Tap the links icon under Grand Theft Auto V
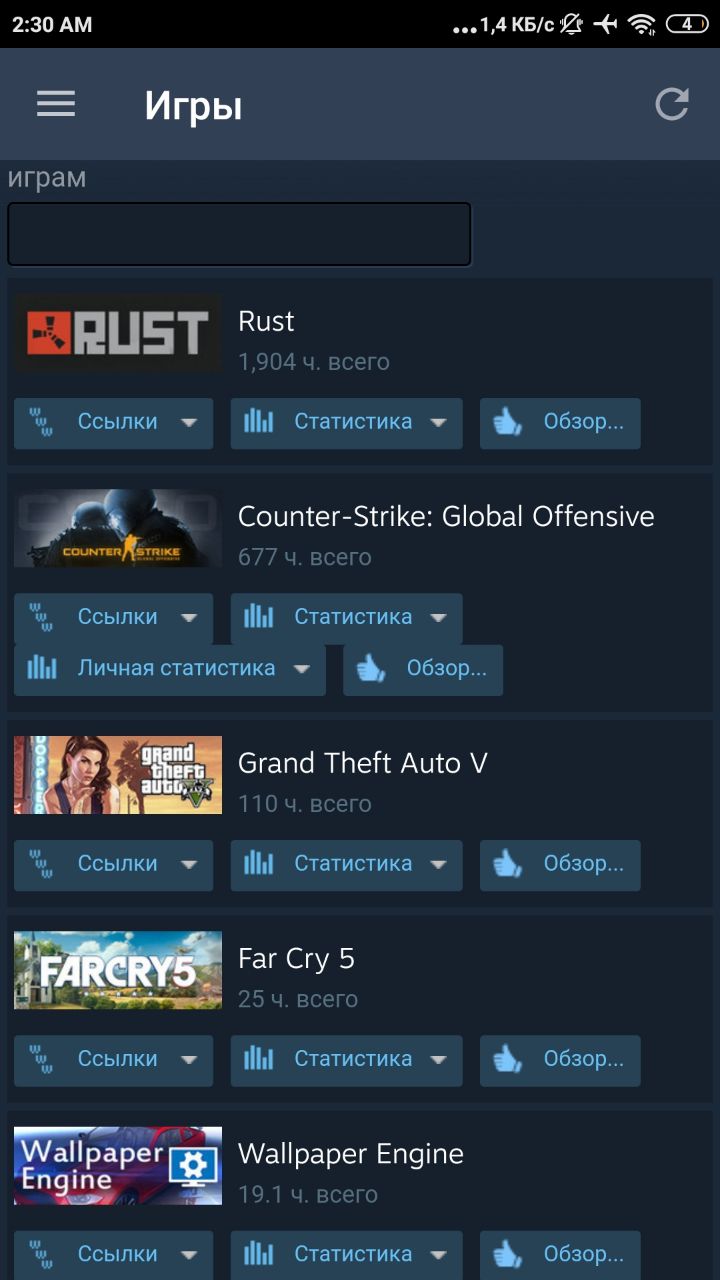 (x=41, y=865)
